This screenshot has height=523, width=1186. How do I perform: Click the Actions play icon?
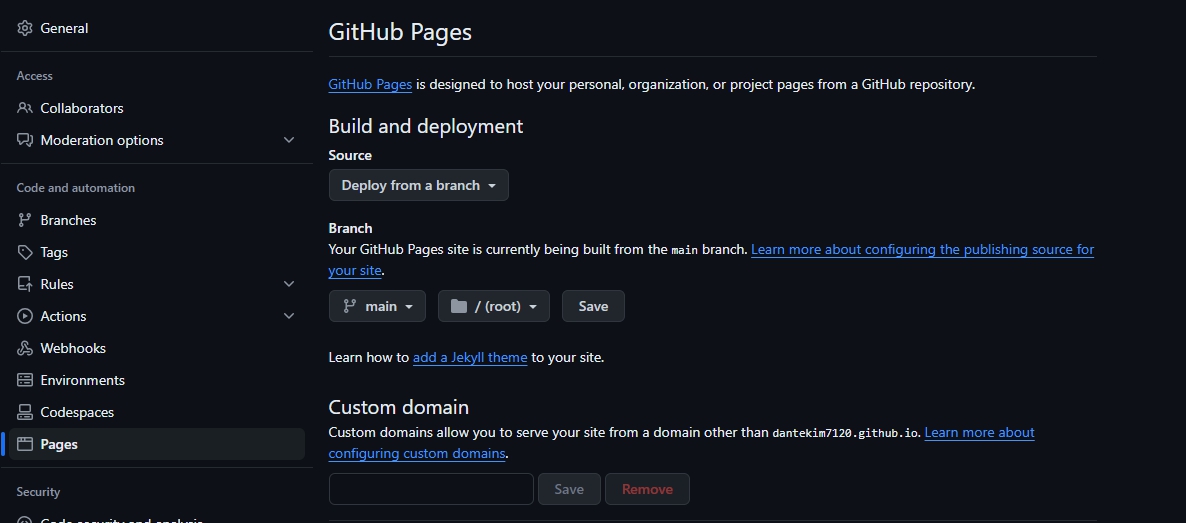click(x=25, y=316)
